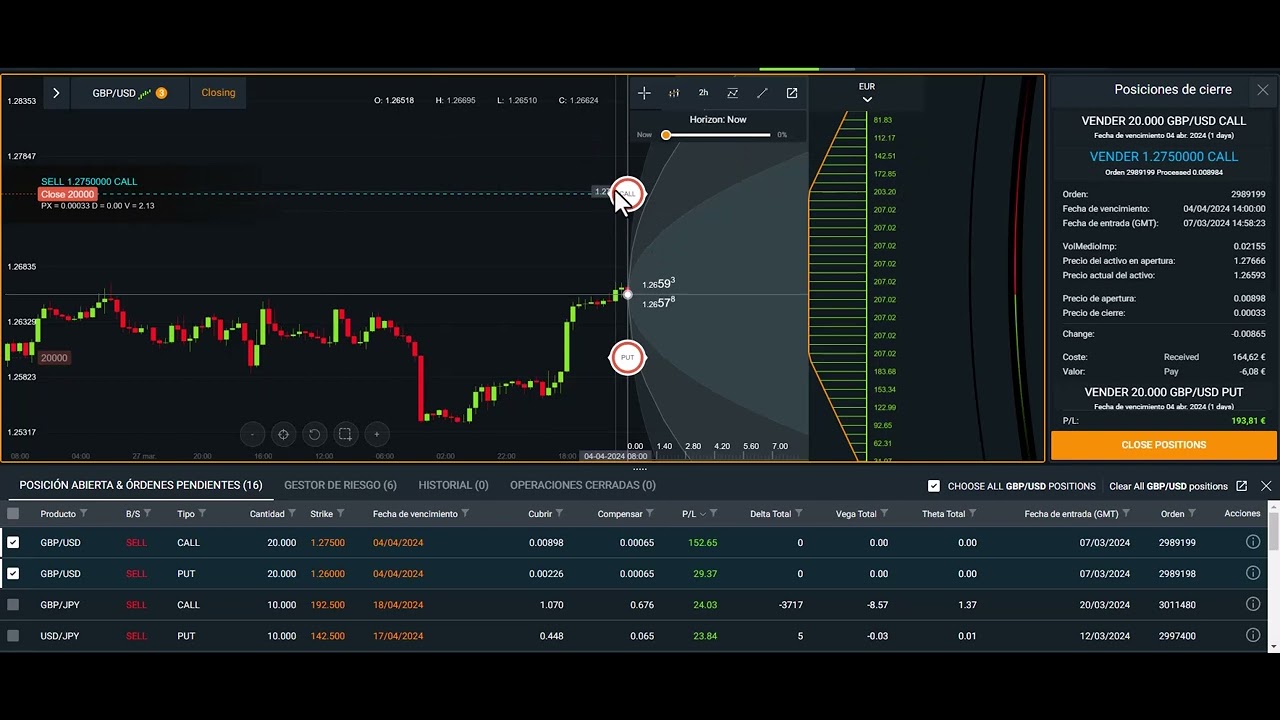Image resolution: width=1280 pixels, height=720 pixels.
Task: Click VENDER 1.2750000 CALL heading
Action: coord(1164,156)
